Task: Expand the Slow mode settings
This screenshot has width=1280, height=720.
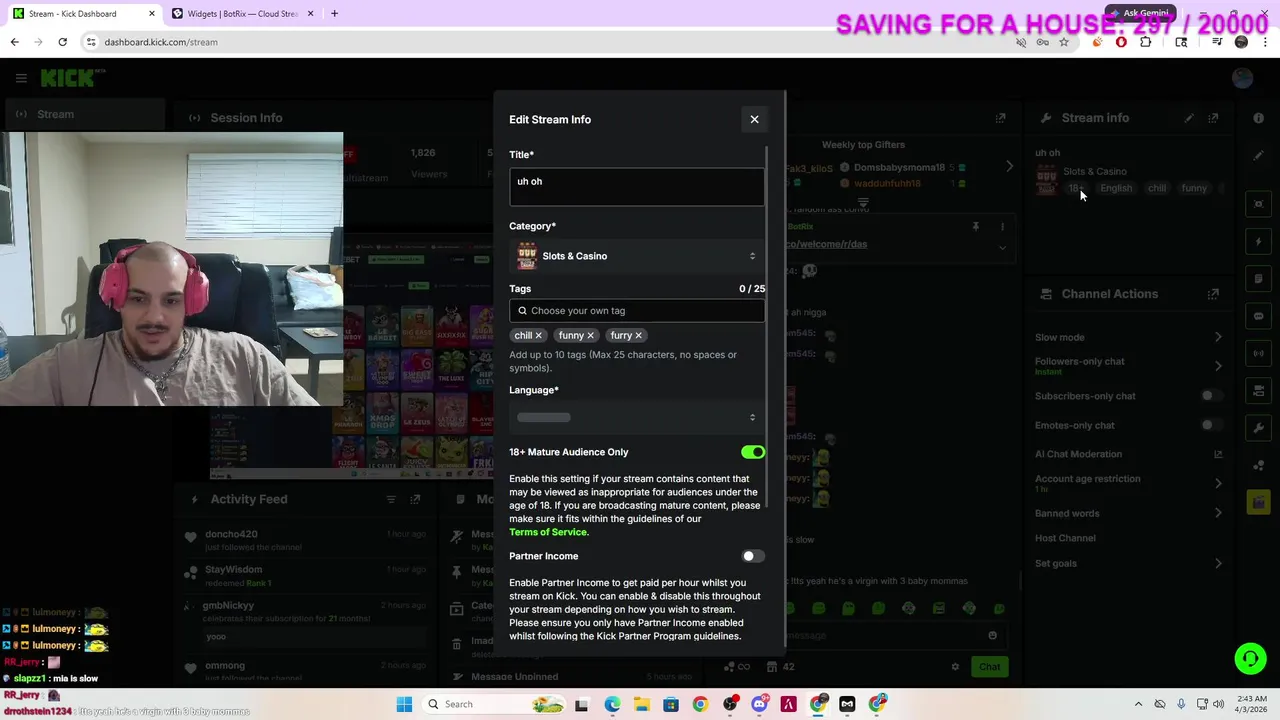Action: 1128,337
